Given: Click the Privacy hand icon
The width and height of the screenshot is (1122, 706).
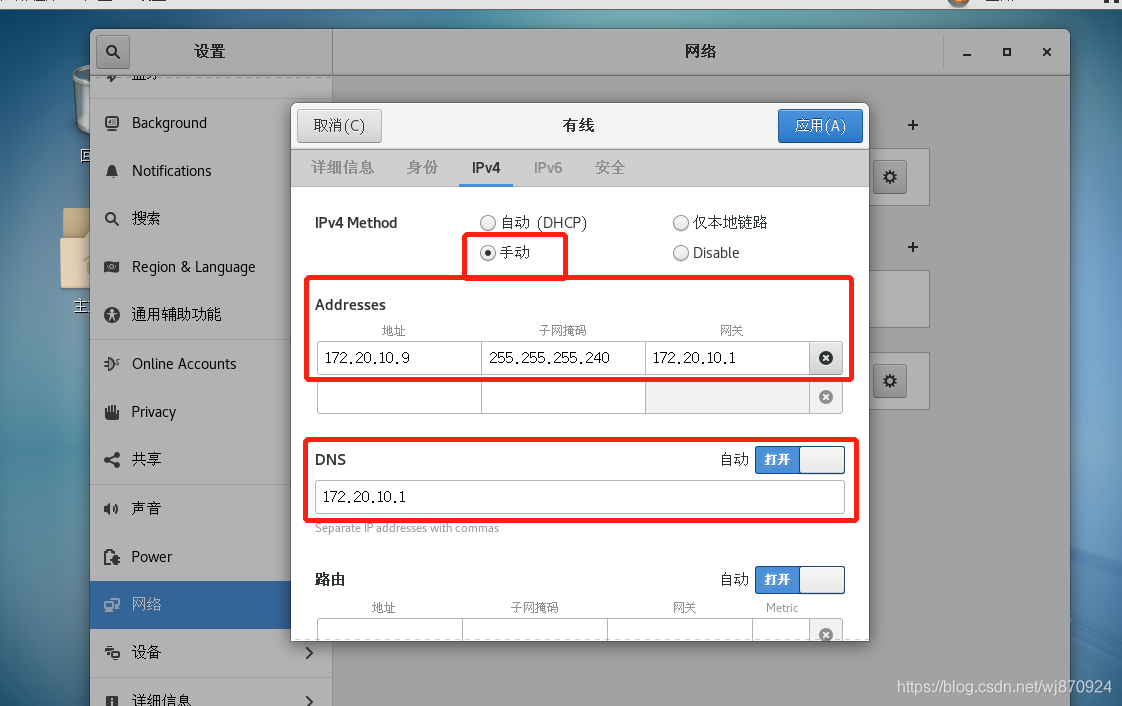Looking at the screenshot, I should point(112,412).
